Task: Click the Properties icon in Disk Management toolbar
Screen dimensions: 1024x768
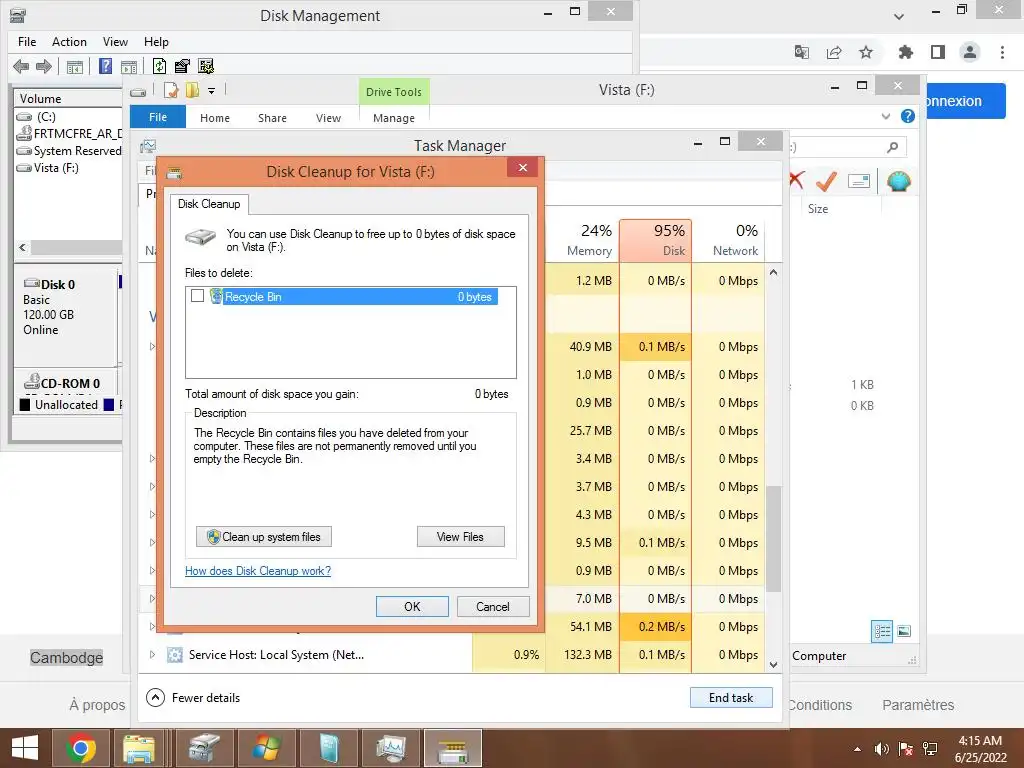Action: (x=182, y=66)
